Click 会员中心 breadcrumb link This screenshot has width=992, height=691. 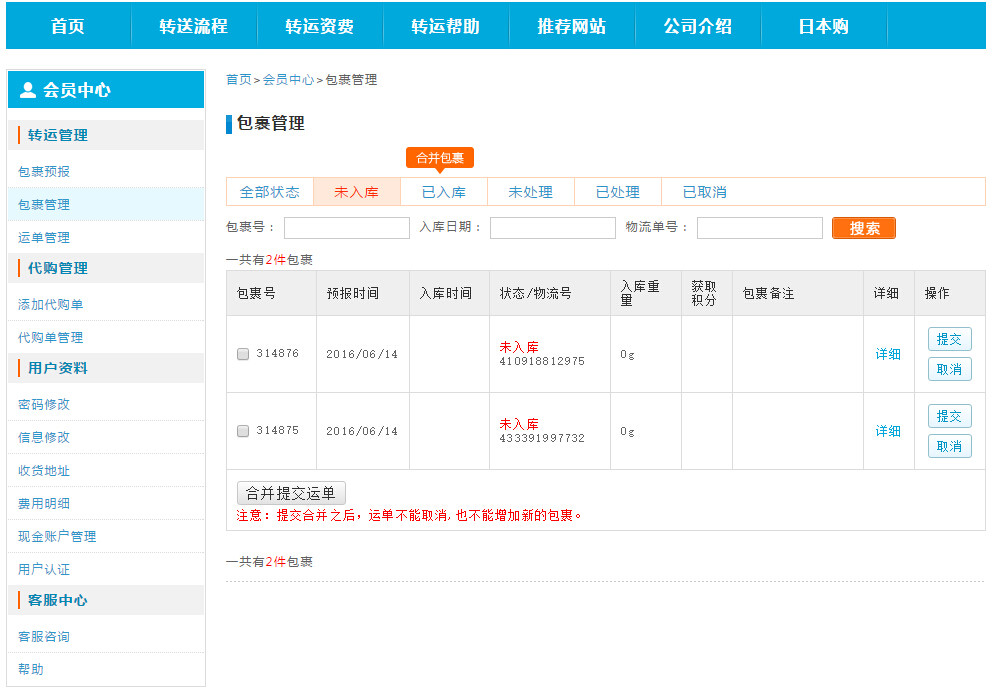pyautogui.click(x=288, y=80)
